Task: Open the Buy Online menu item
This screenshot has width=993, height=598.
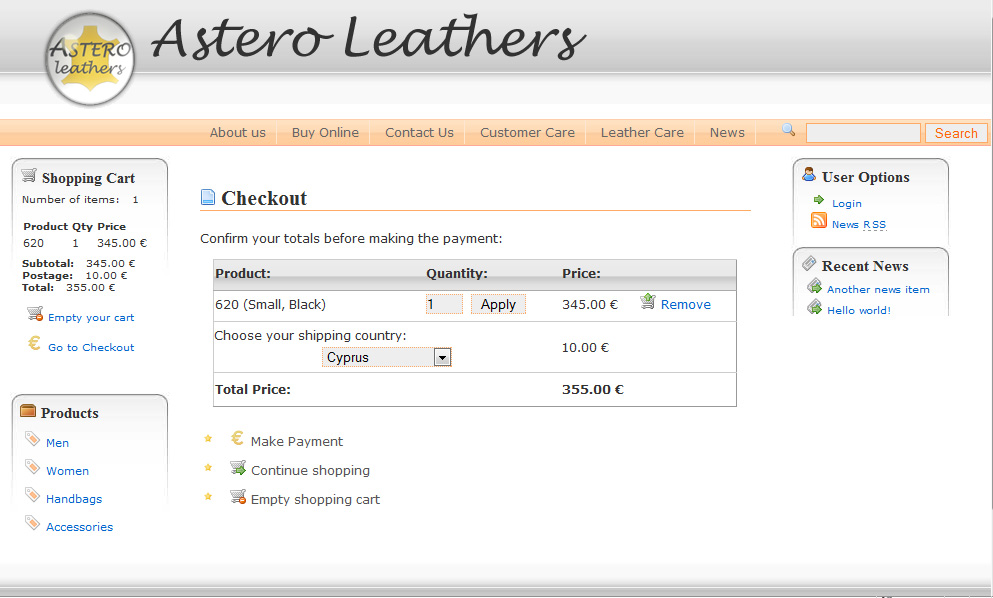Action: (x=325, y=132)
